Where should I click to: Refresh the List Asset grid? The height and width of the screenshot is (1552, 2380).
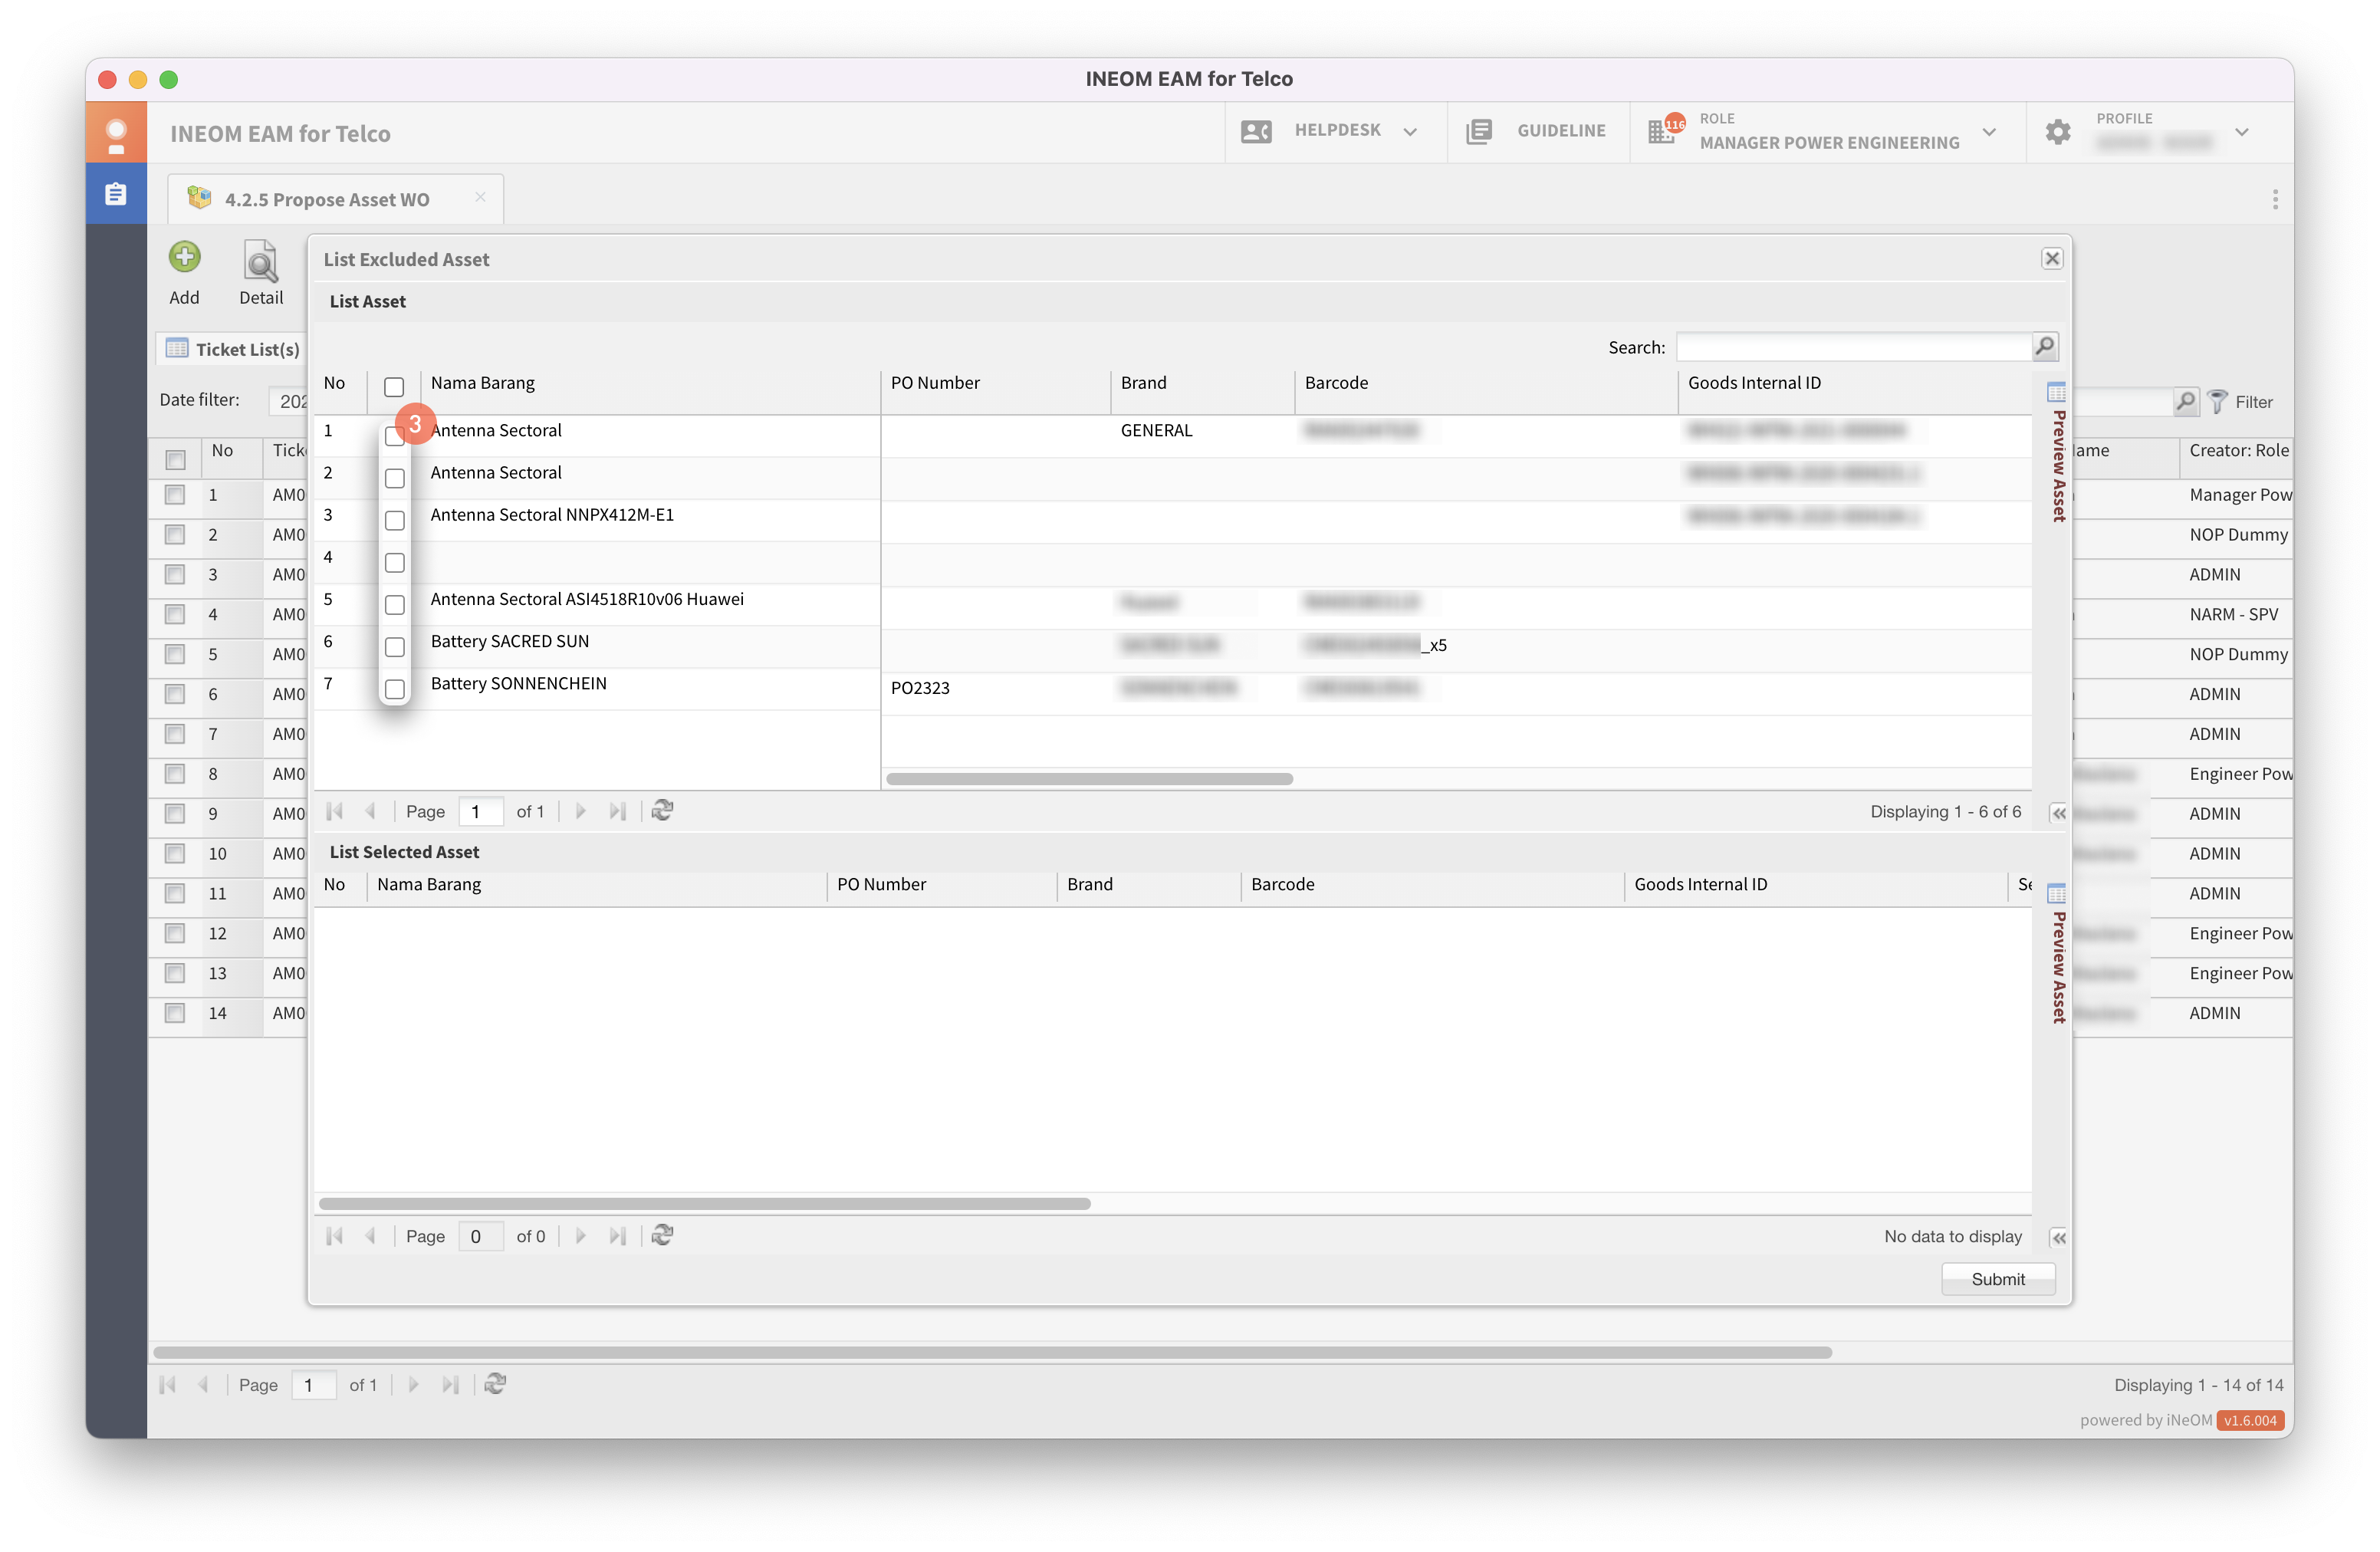(662, 811)
